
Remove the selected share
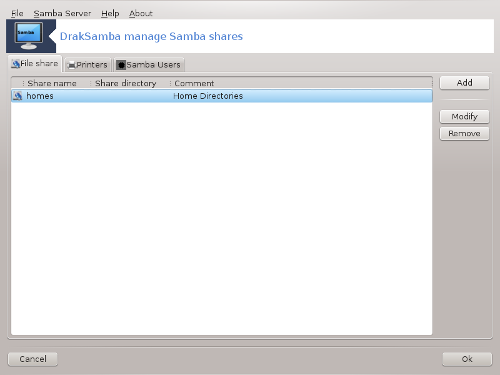coord(464,133)
